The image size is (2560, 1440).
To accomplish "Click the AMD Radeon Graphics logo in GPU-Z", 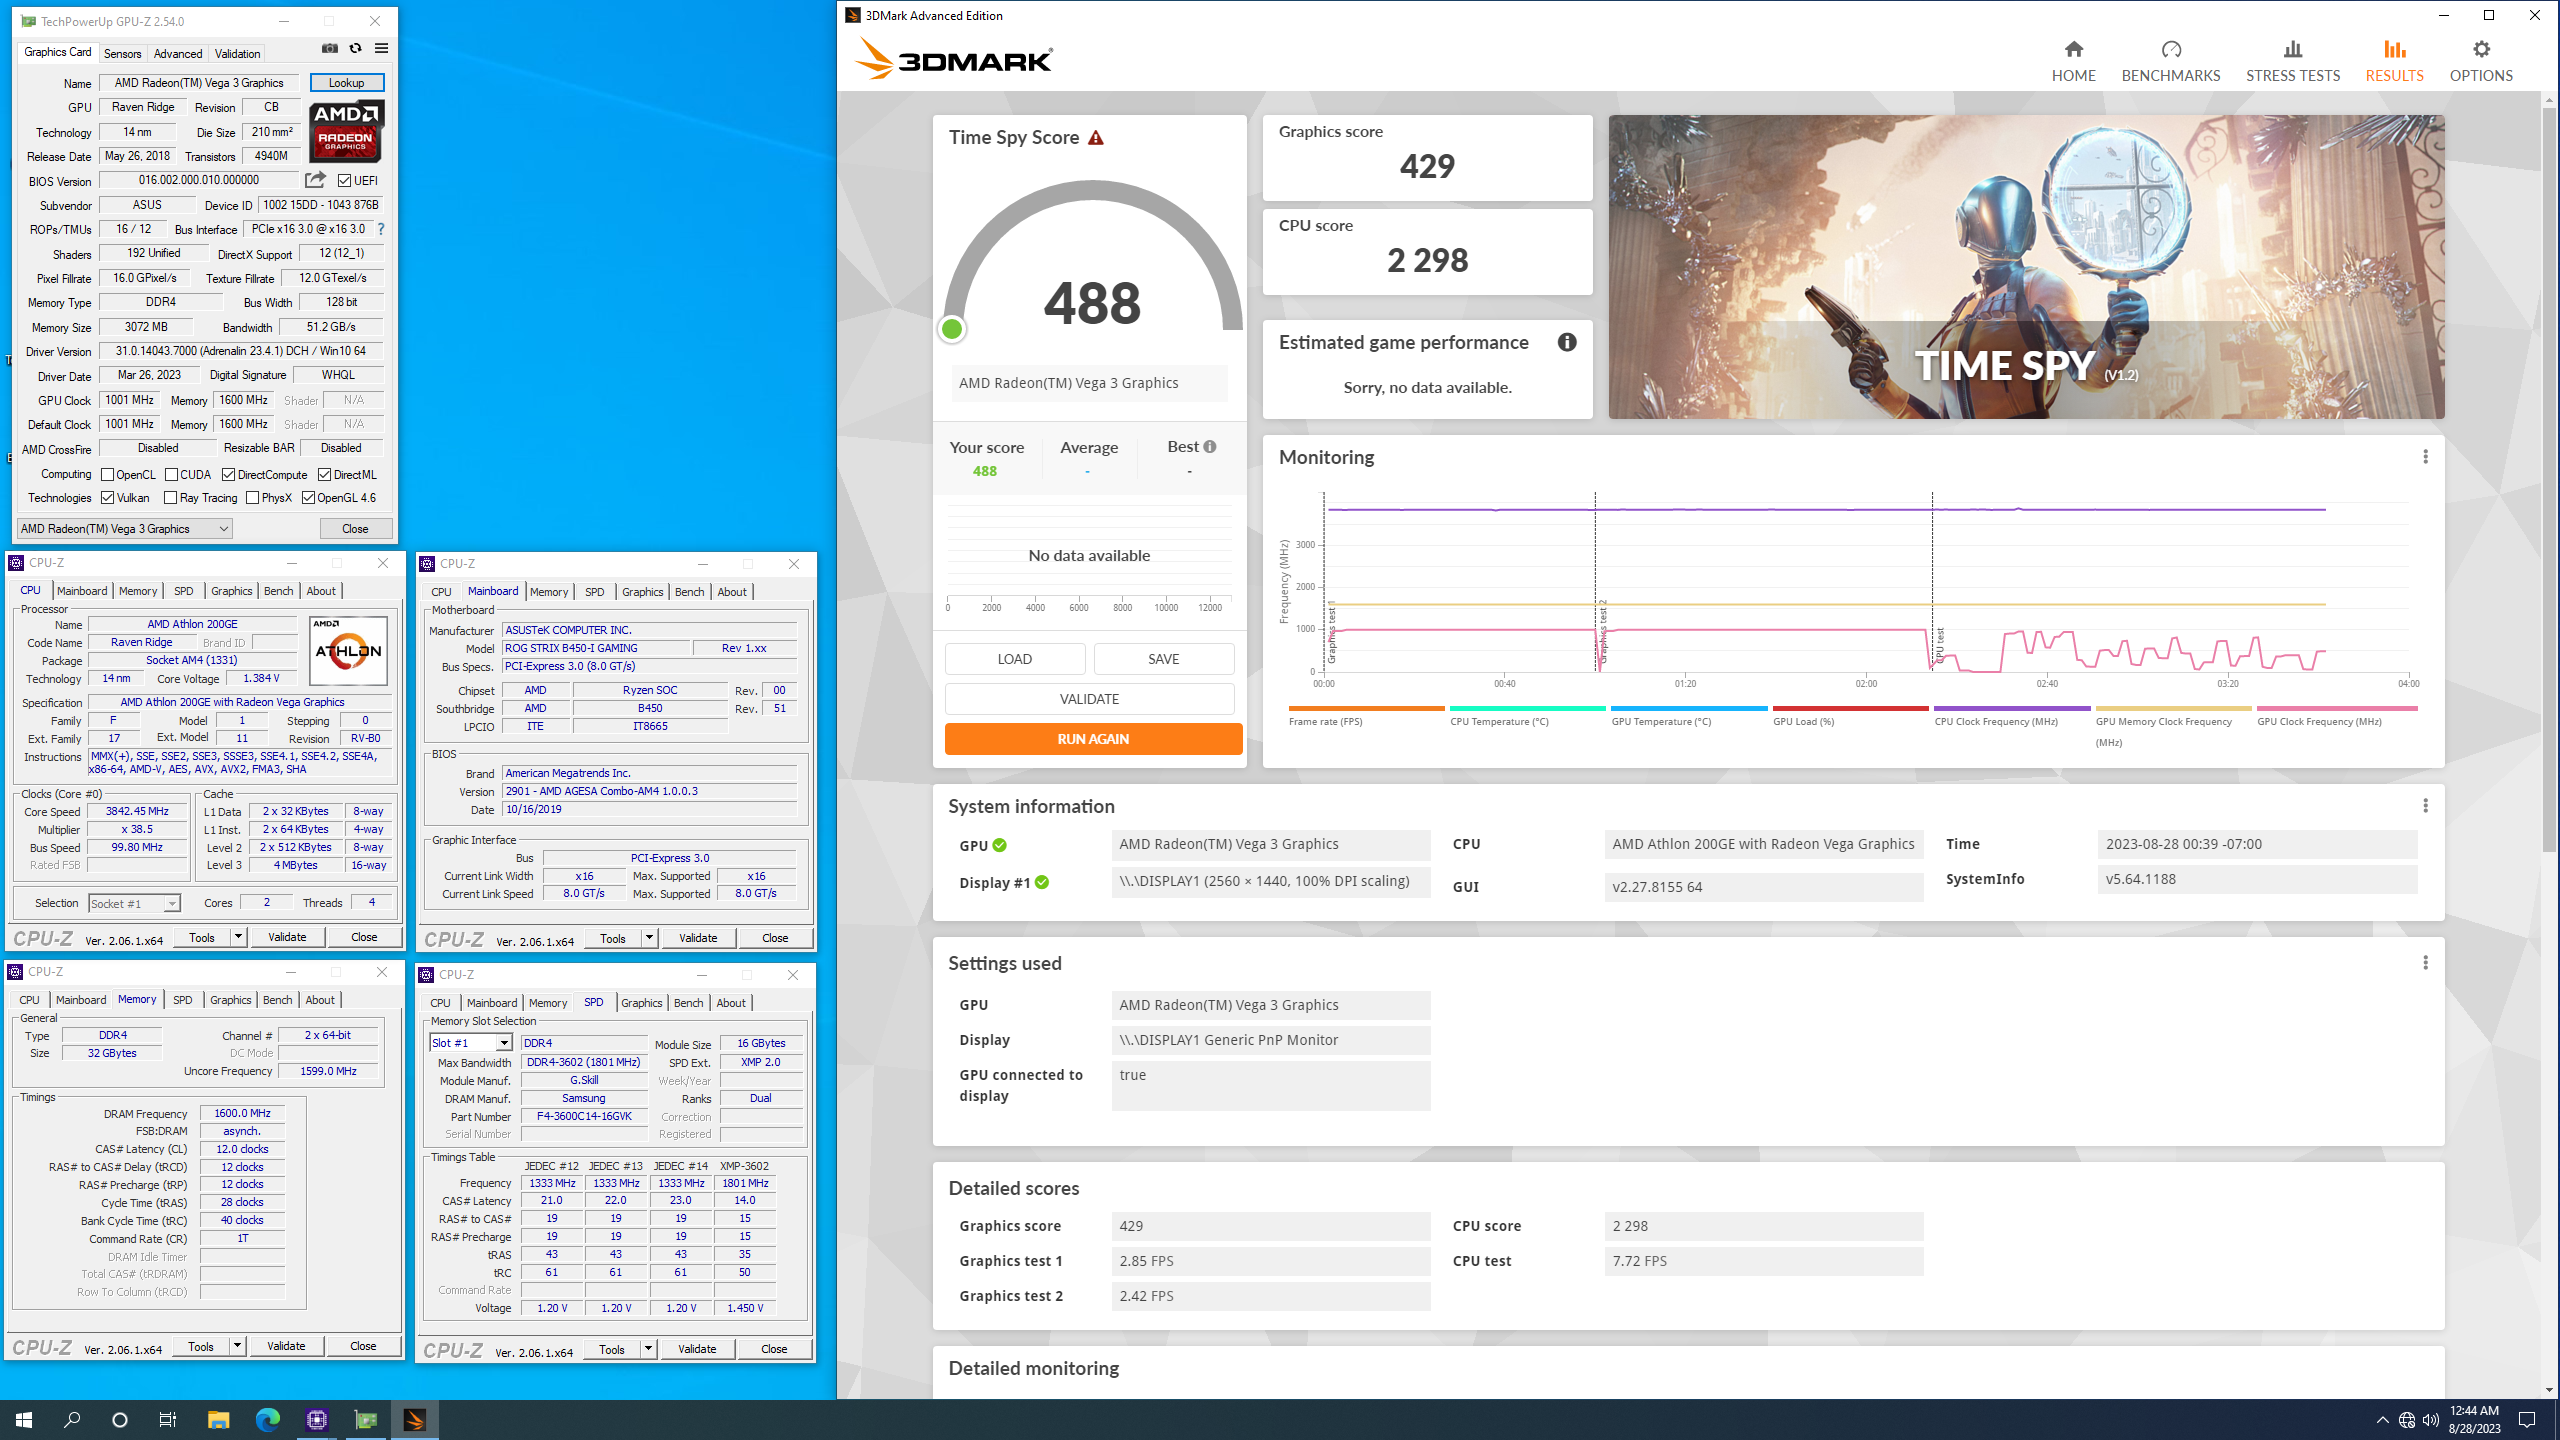I will click(346, 131).
